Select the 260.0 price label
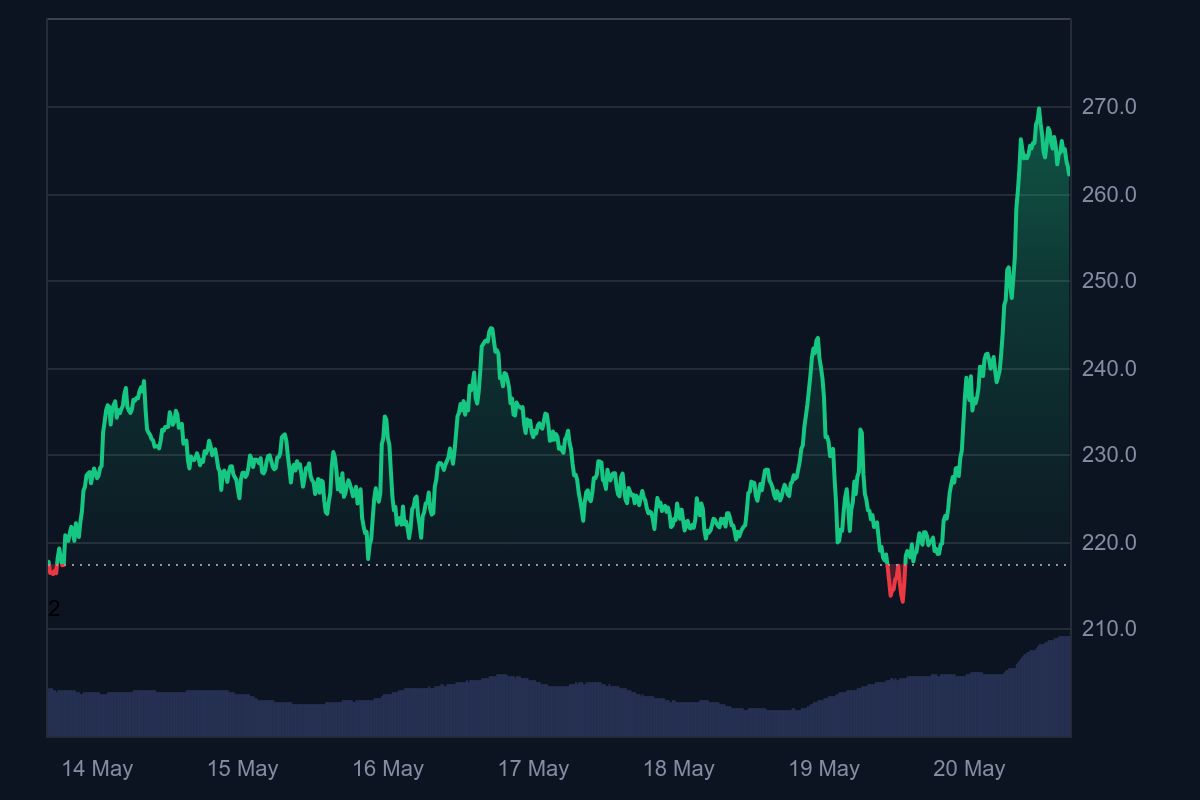 click(x=1109, y=195)
